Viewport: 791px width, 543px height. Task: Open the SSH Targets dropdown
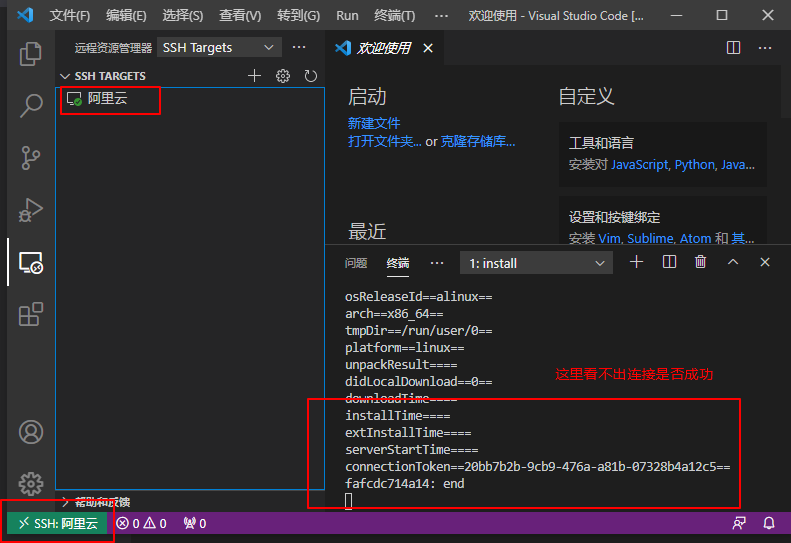point(219,47)
